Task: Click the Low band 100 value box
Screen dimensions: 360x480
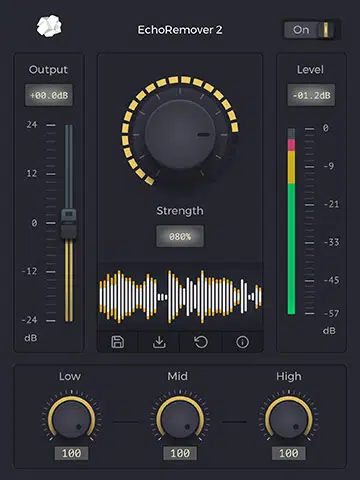Action: (71, 453)
